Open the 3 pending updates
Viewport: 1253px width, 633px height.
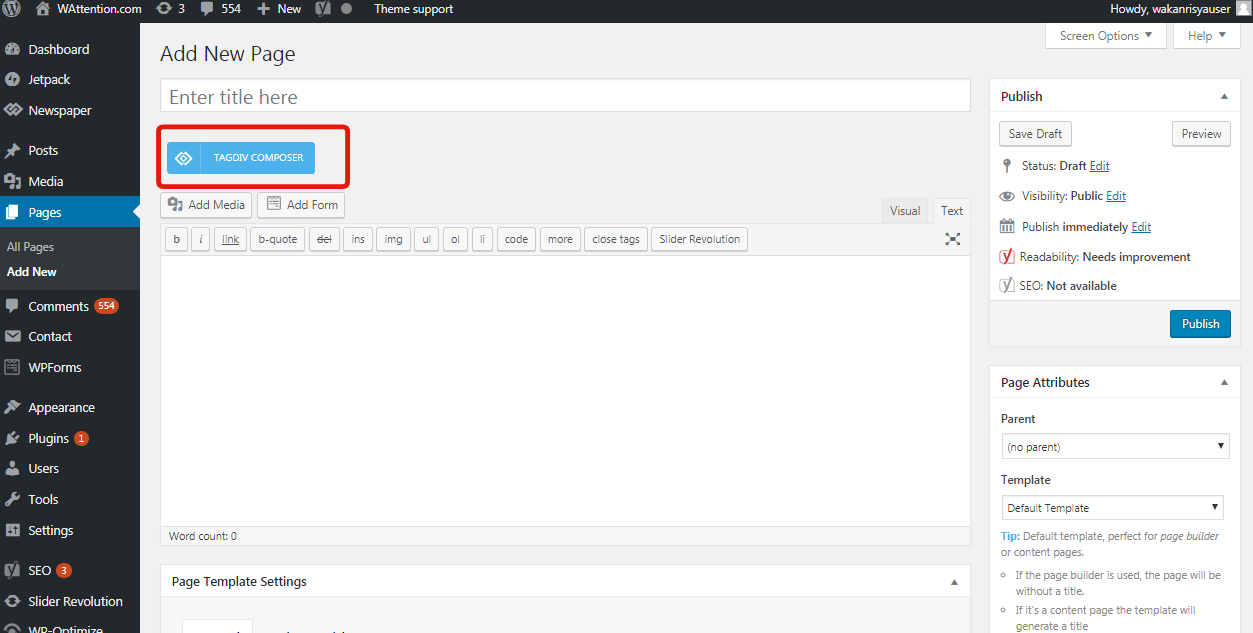pos(170,9)
